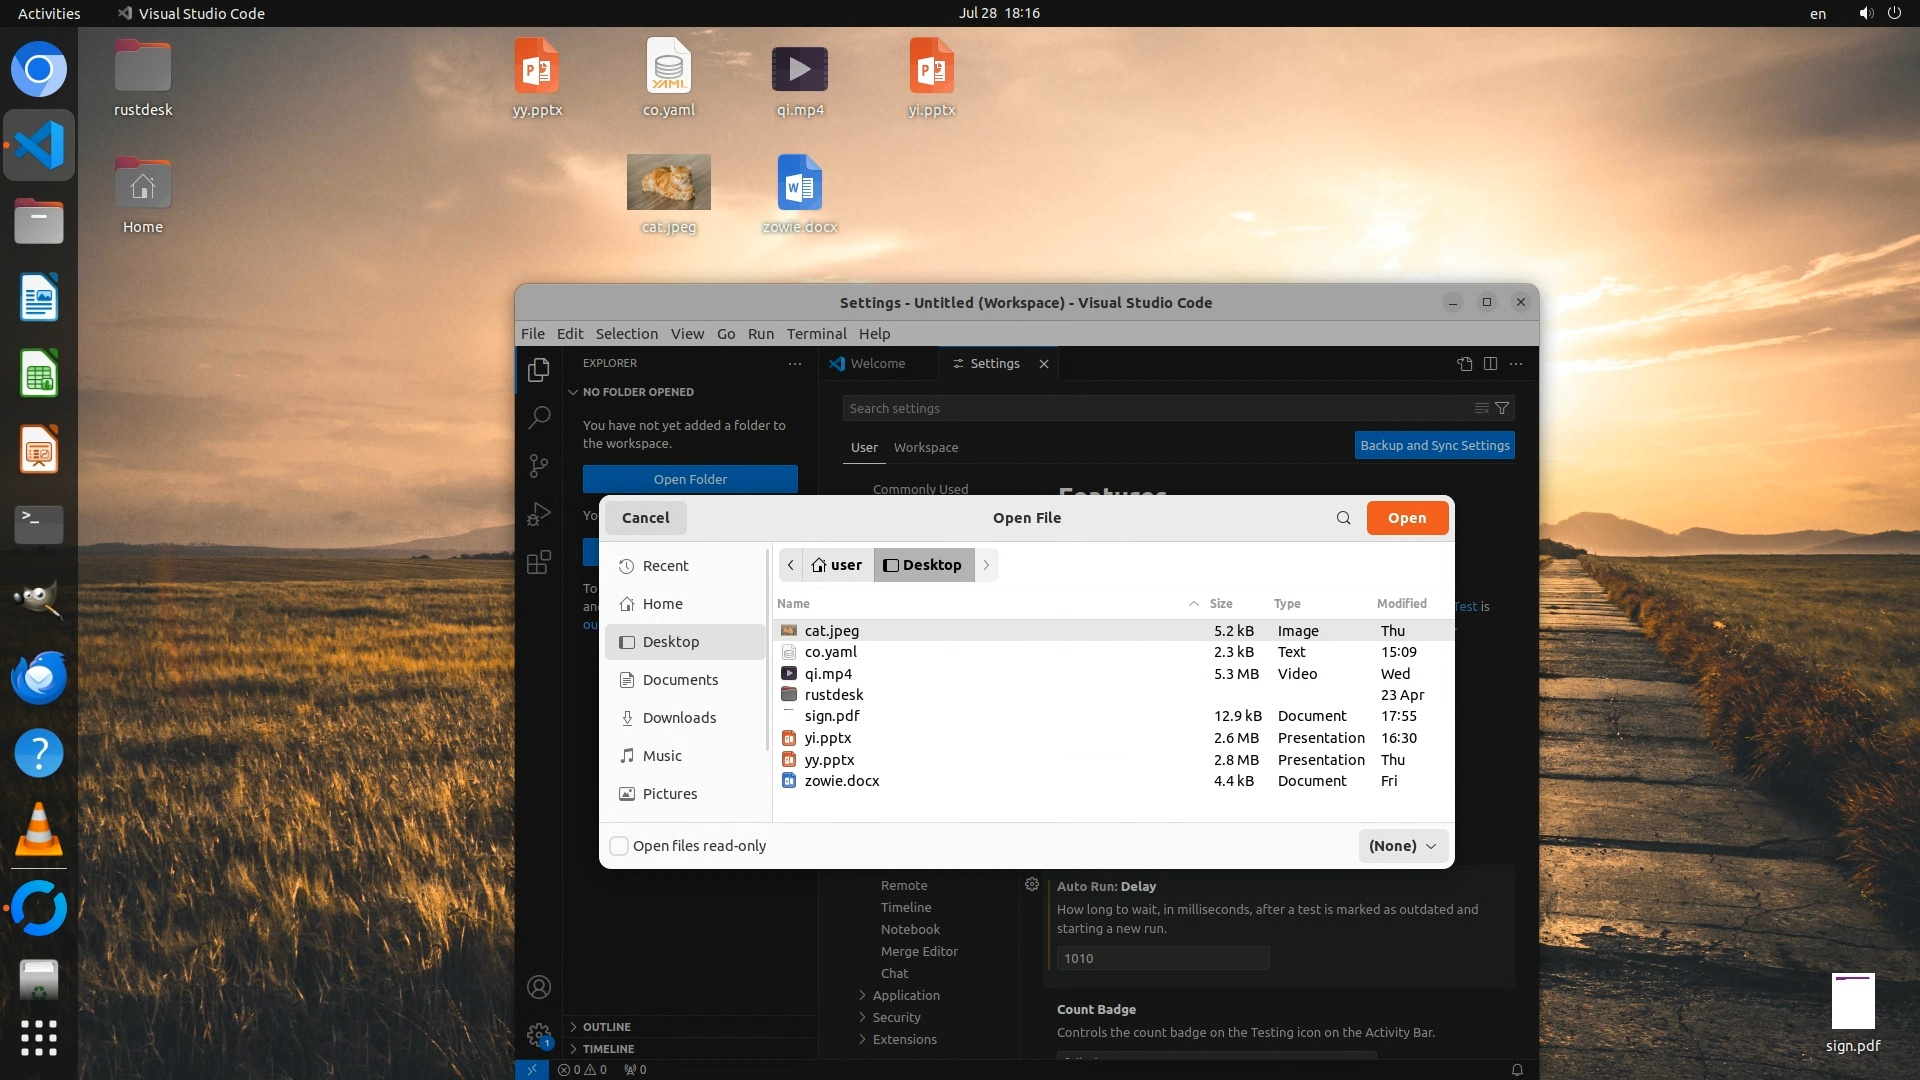Click the Open Settings (JSON) icon
The width and height of the screenshot is (1920, 1080).
[x=1465, y=364]
